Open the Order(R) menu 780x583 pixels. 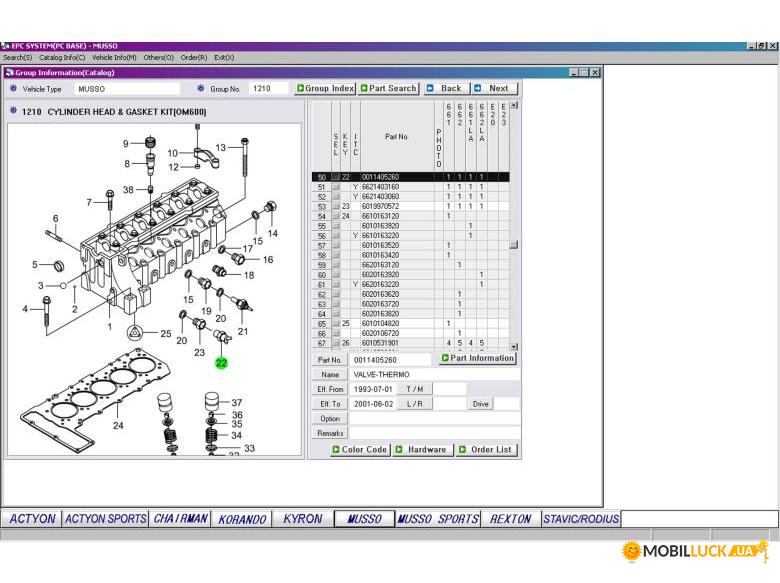coord(194,58)
